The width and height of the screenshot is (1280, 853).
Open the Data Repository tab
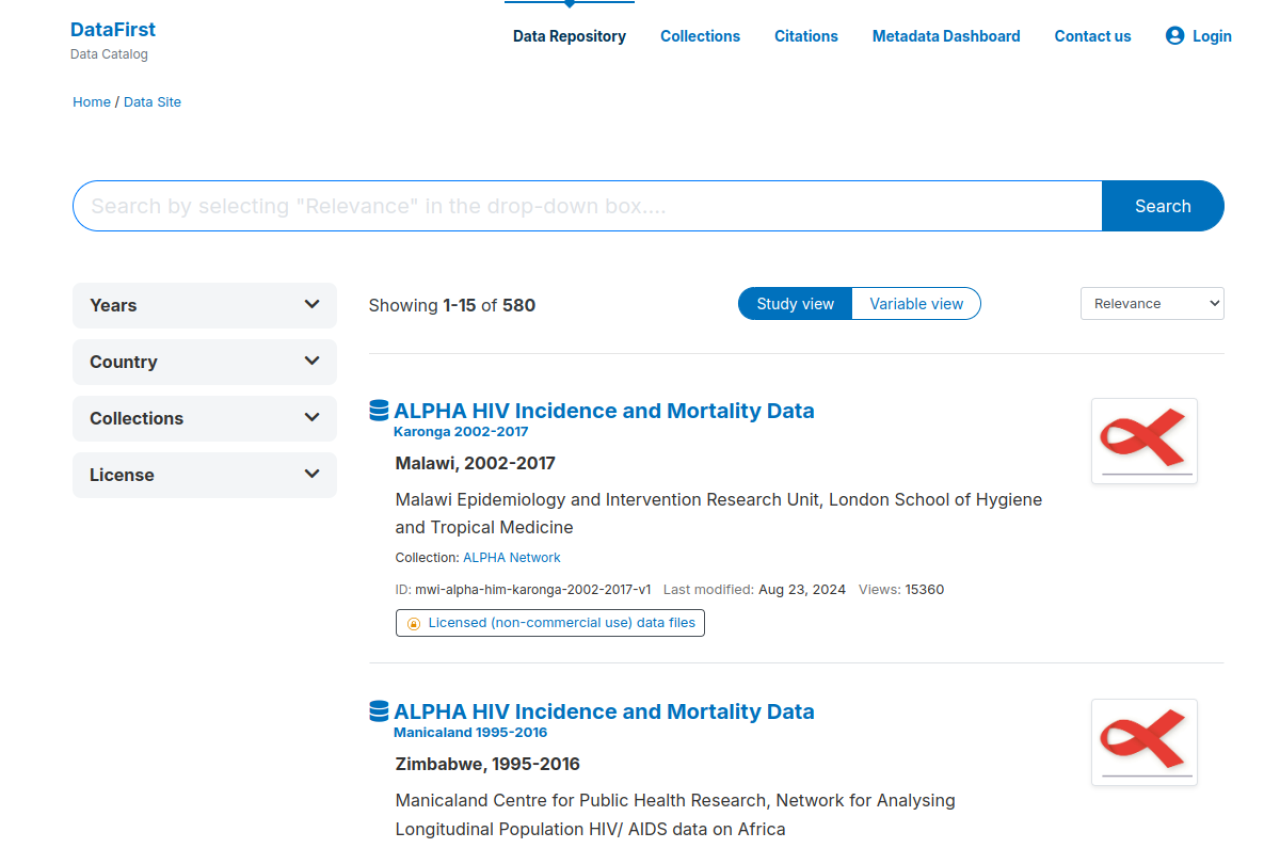tap(569, 36)
